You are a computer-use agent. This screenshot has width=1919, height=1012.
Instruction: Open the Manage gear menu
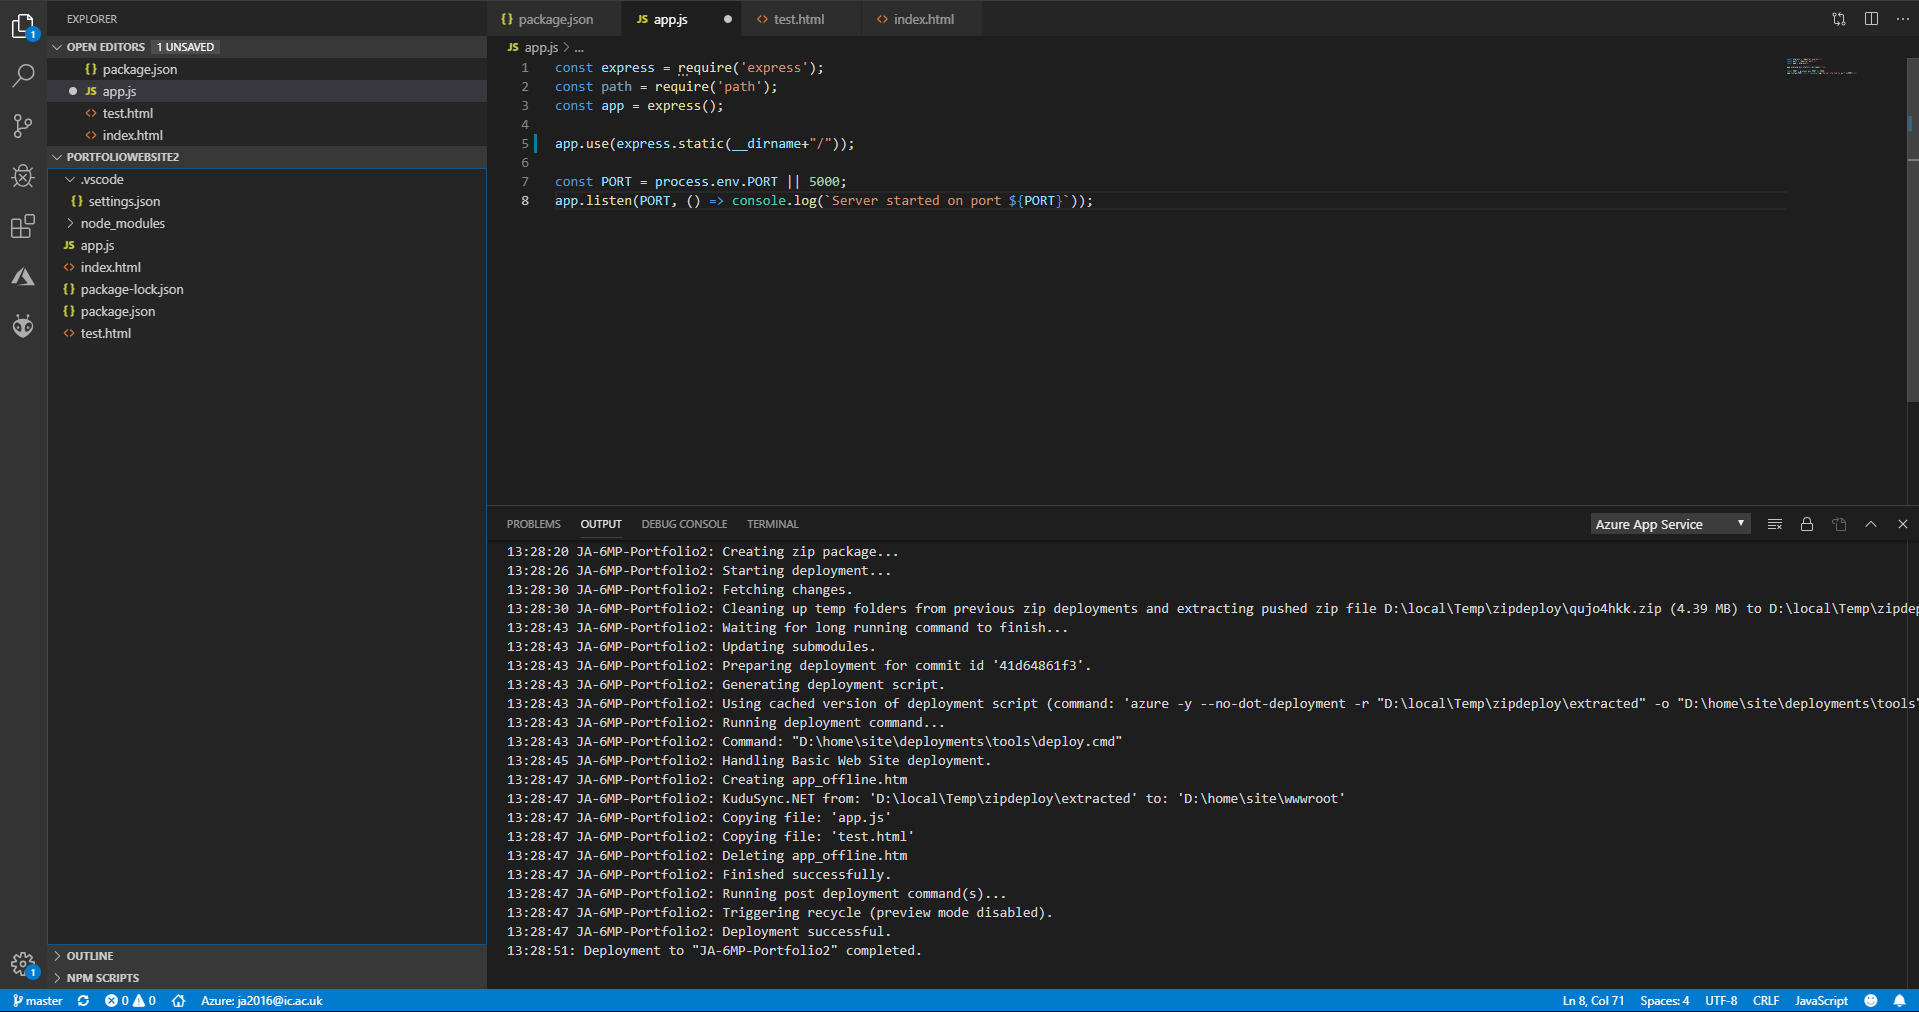(23, 965)
